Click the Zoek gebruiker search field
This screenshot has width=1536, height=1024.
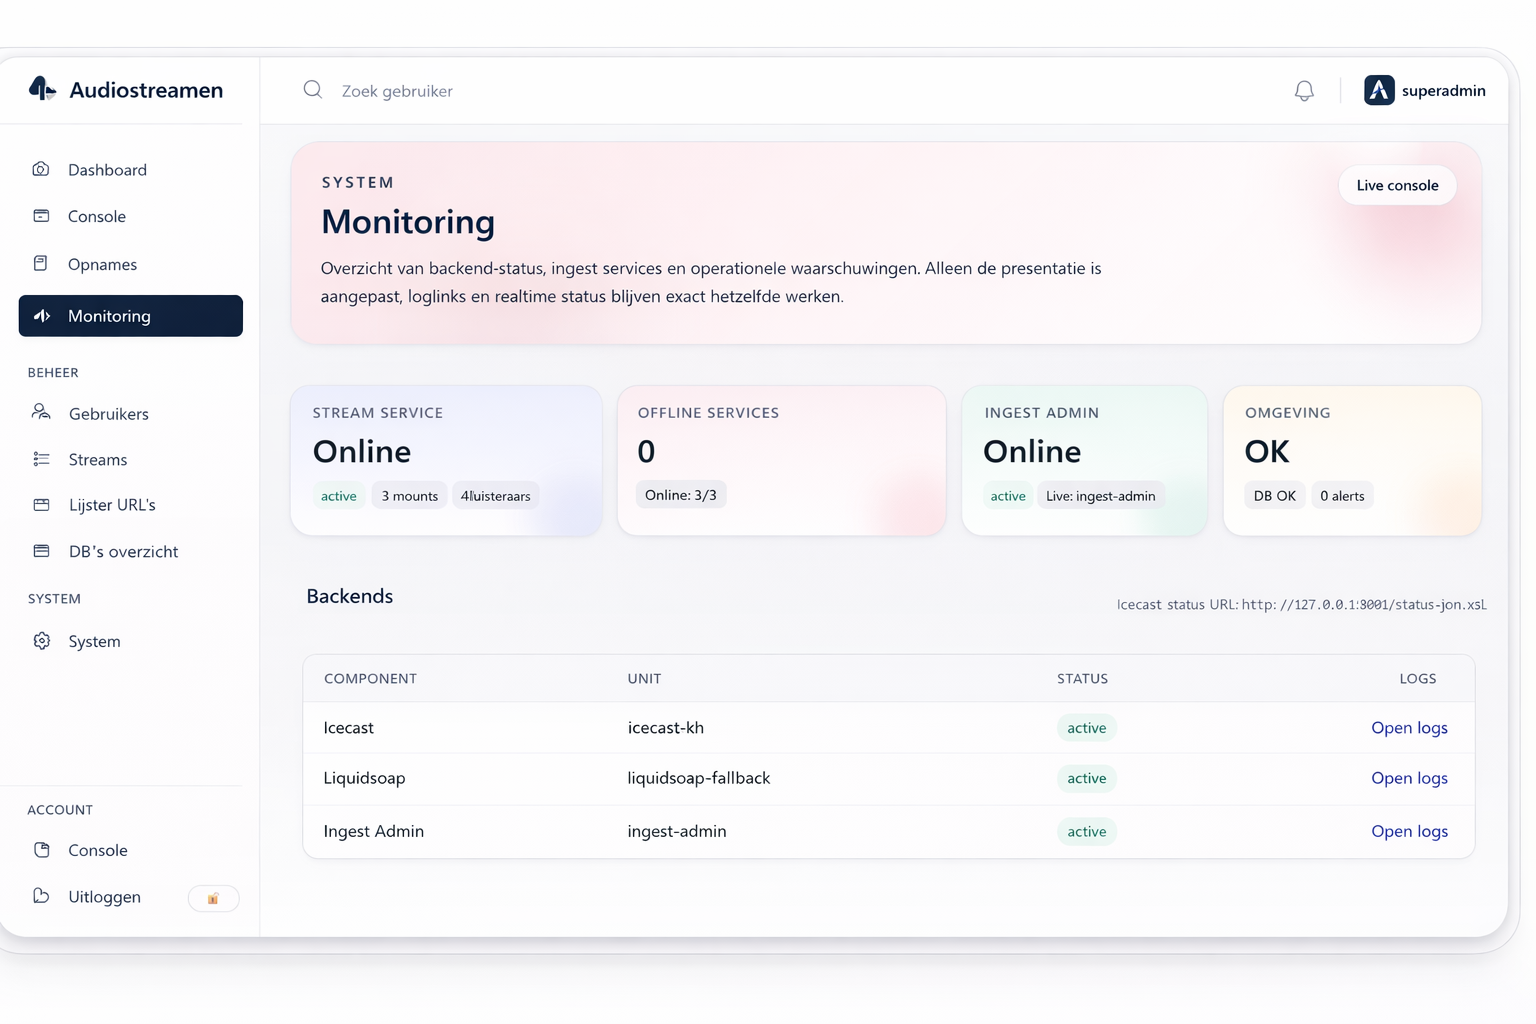click(x=396, y=90)
